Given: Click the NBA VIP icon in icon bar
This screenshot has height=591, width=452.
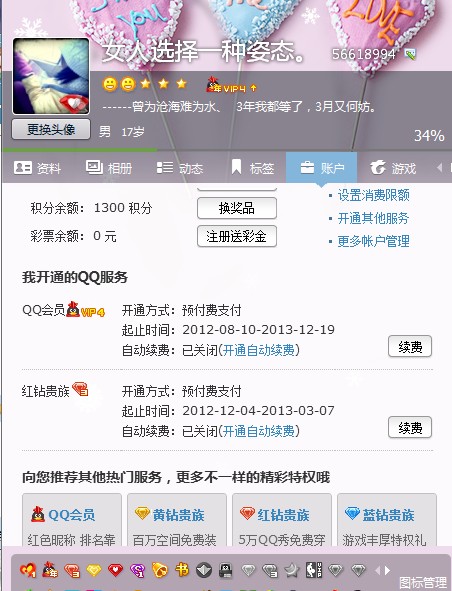Looking at the screenshot, I should 313,570.
